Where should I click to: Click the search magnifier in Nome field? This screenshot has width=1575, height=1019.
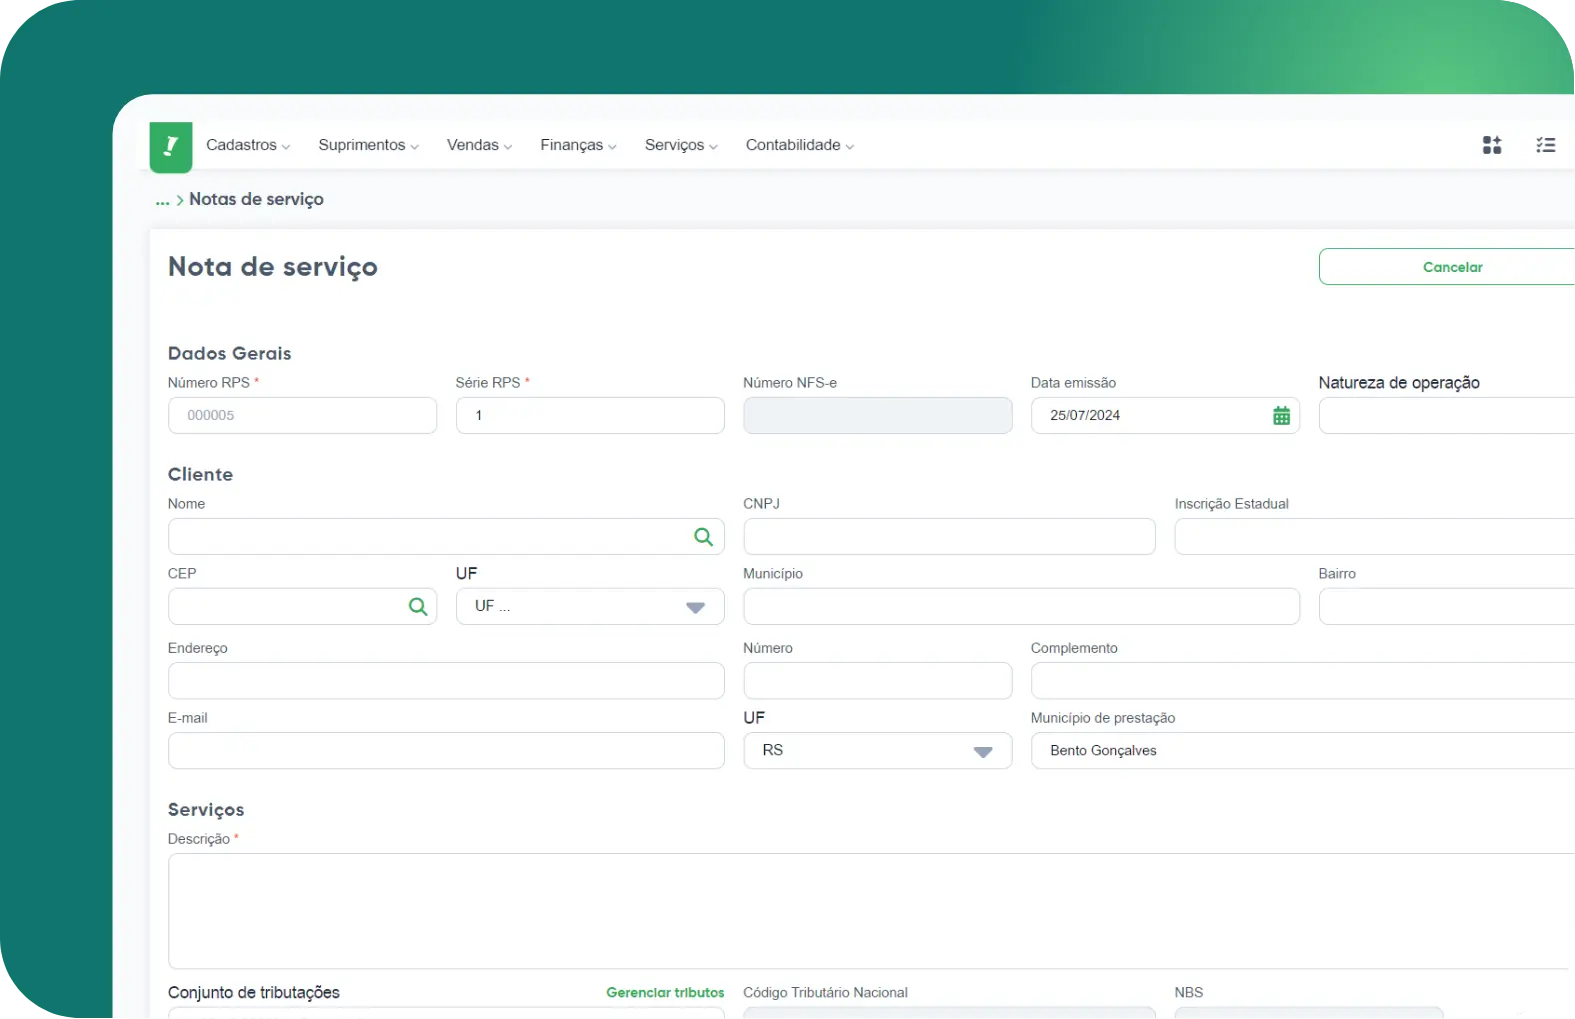pos(704,537)
